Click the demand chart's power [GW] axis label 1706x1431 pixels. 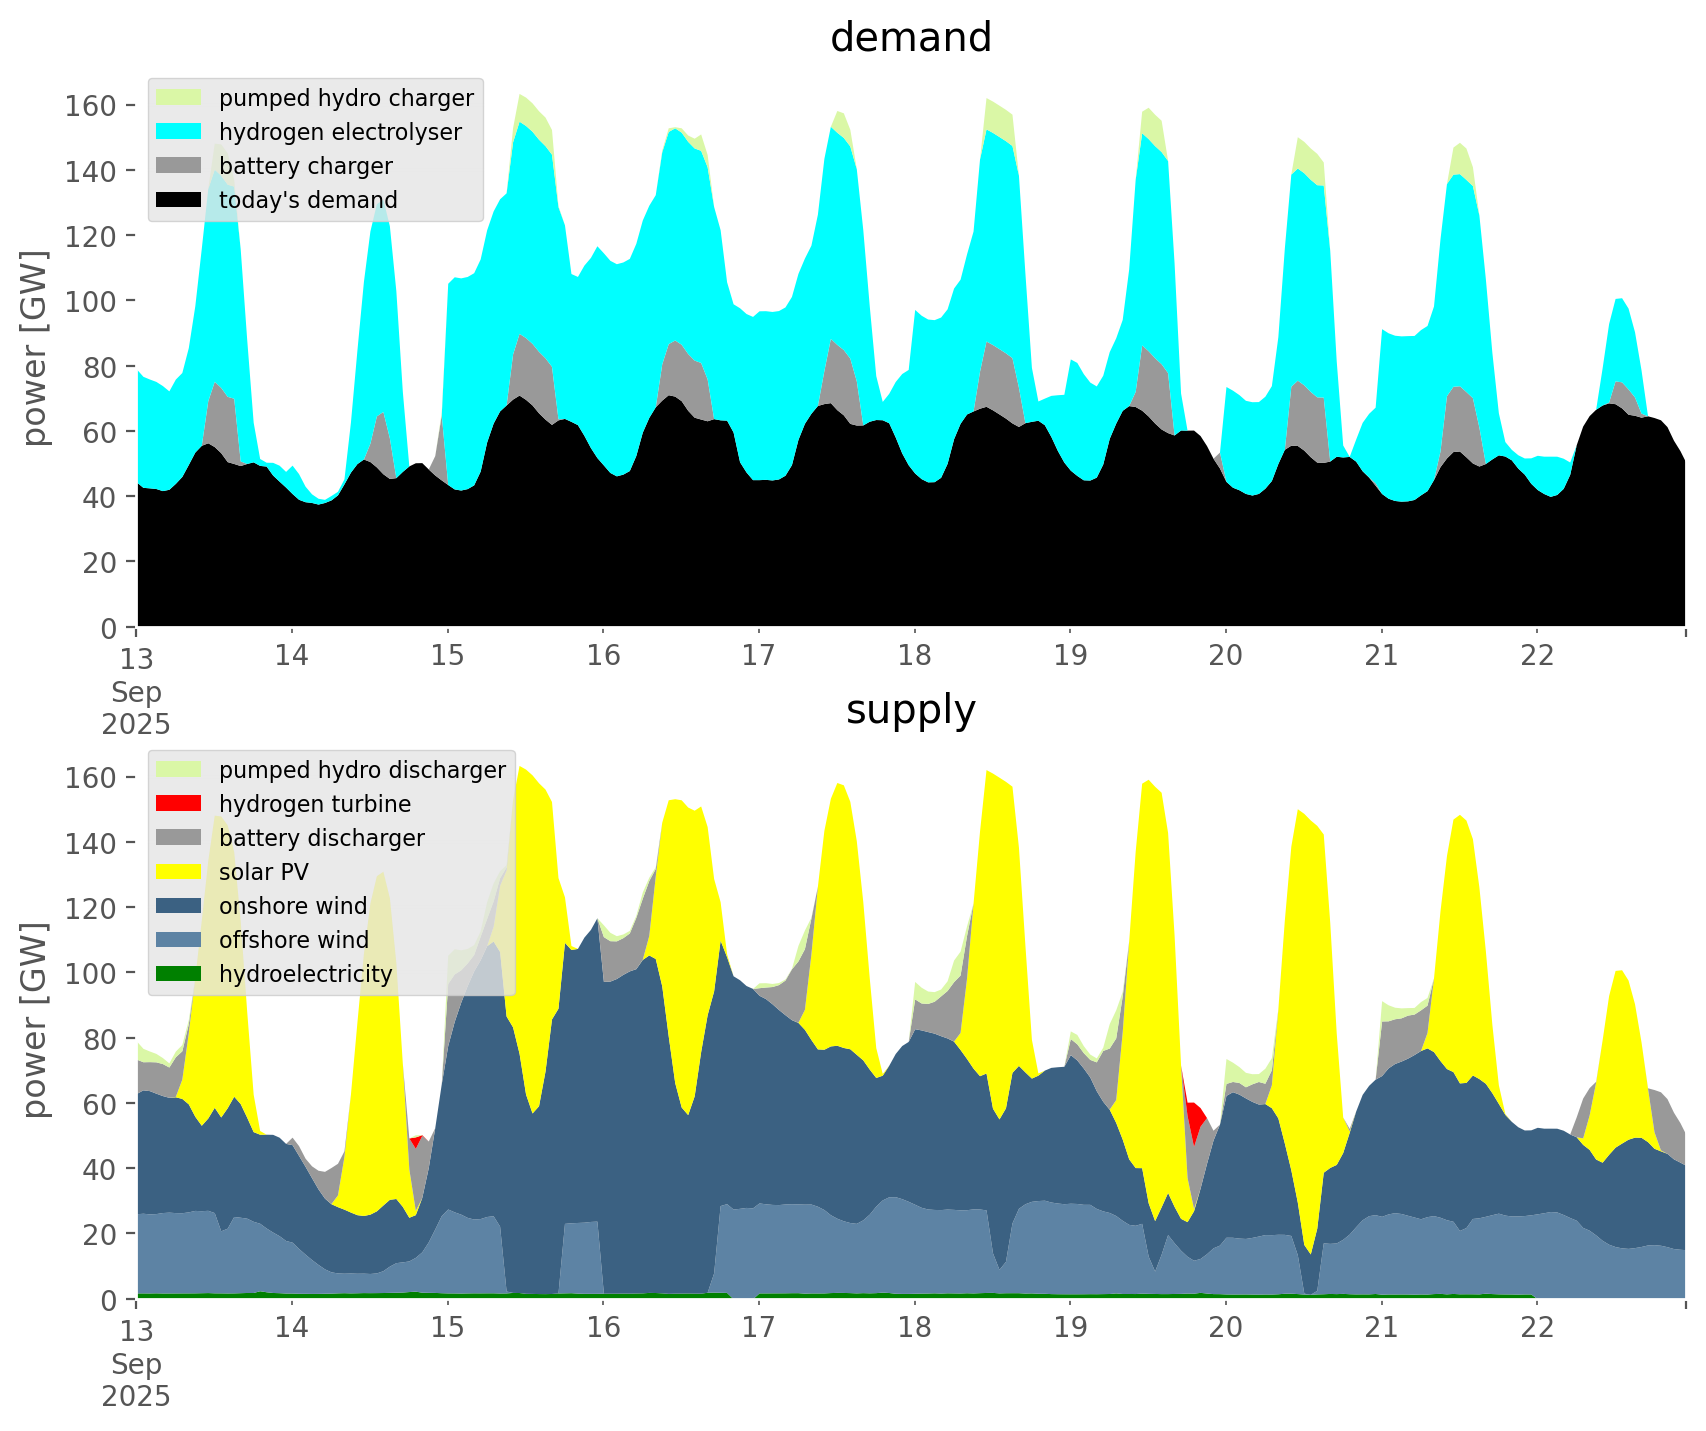click(x=35, y=348)
